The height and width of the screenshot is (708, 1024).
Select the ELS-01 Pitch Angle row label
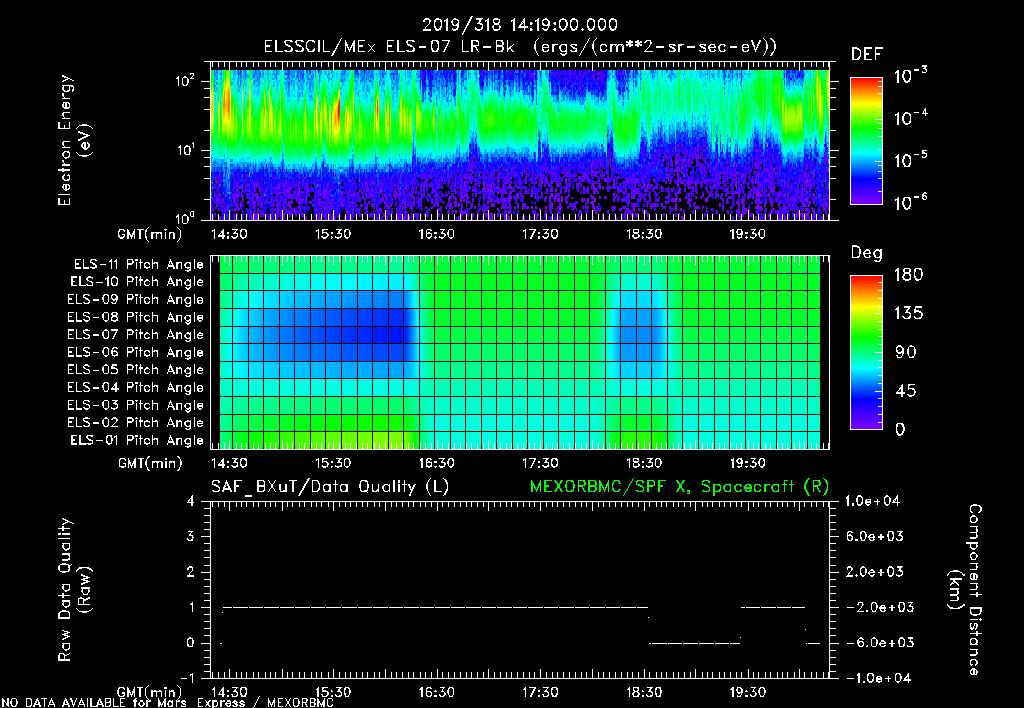tap(137, 440)
